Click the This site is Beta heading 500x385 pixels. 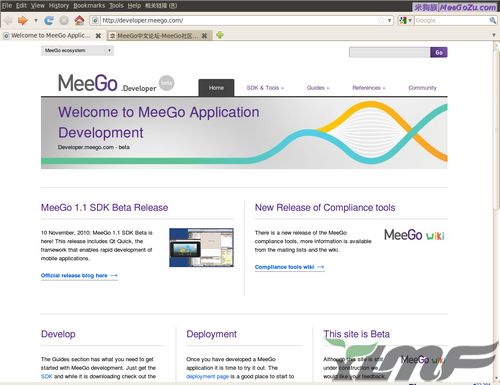[x=356, y=334]
